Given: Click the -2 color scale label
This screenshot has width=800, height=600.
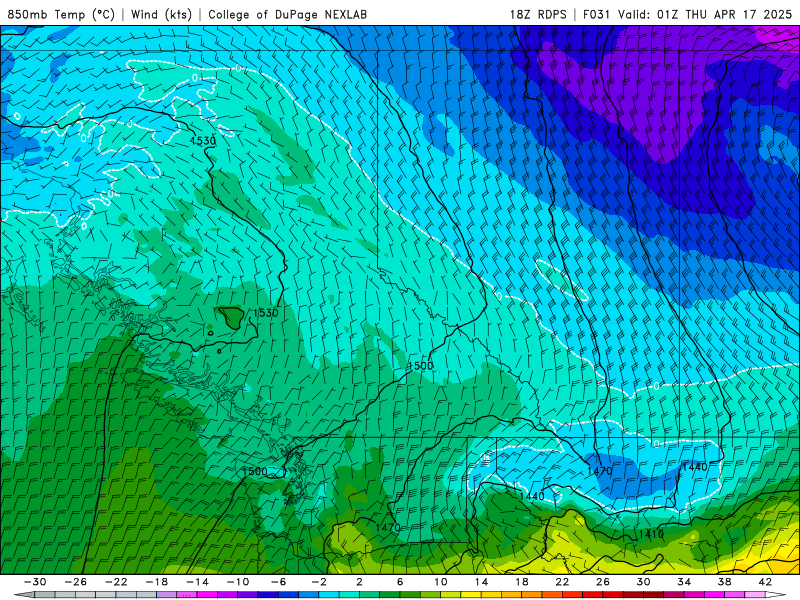Looking at the screenshot, I should [319, 582].
